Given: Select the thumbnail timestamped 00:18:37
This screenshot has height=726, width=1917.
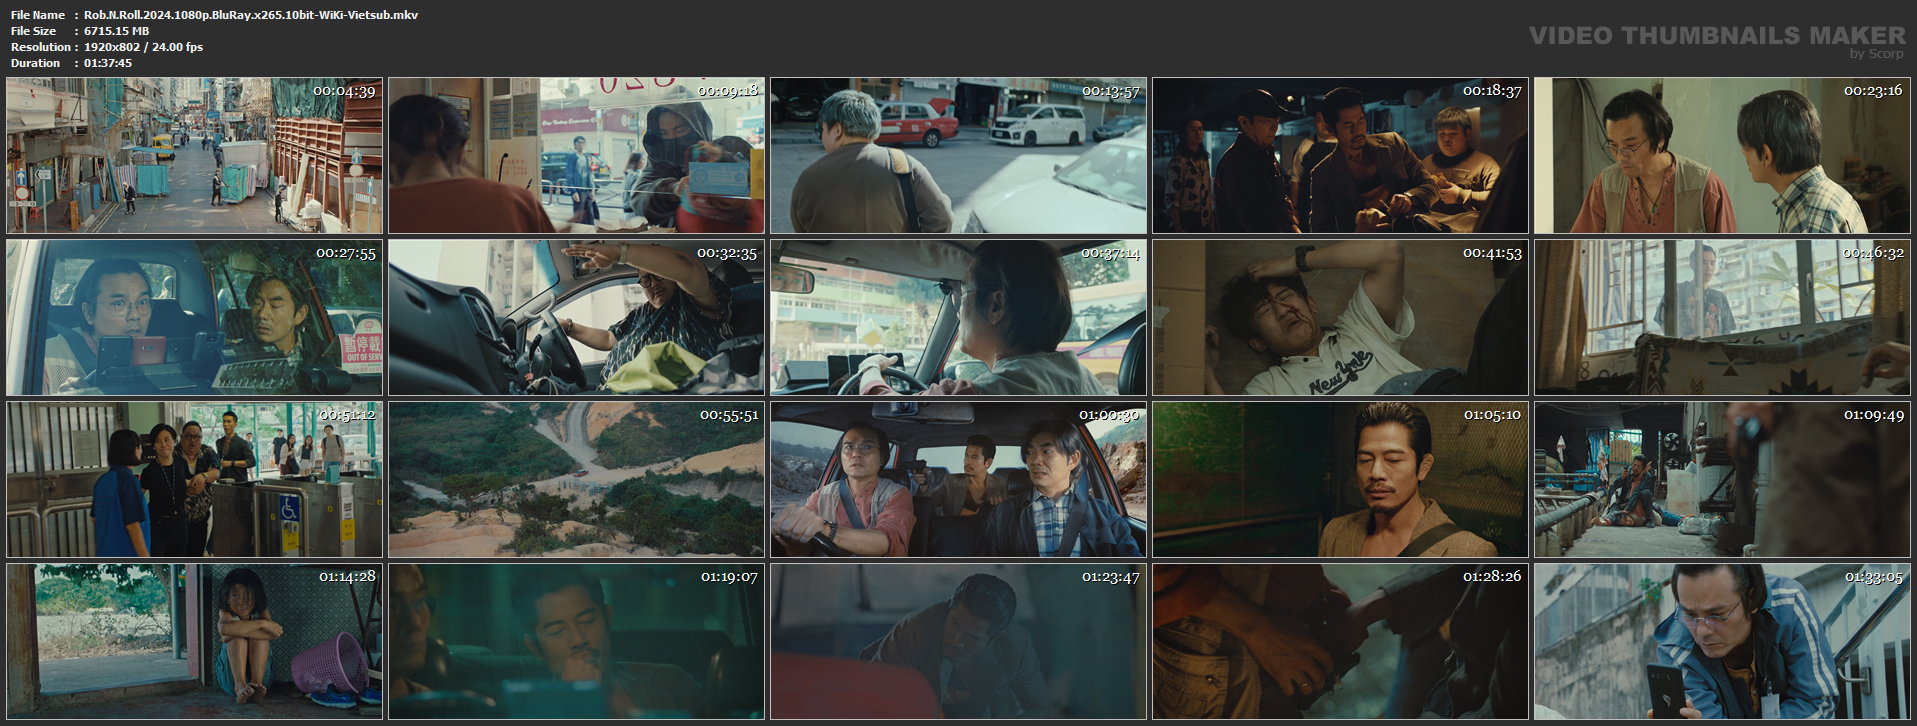Looking at the screenshot, I should (x=1341, y=156).
